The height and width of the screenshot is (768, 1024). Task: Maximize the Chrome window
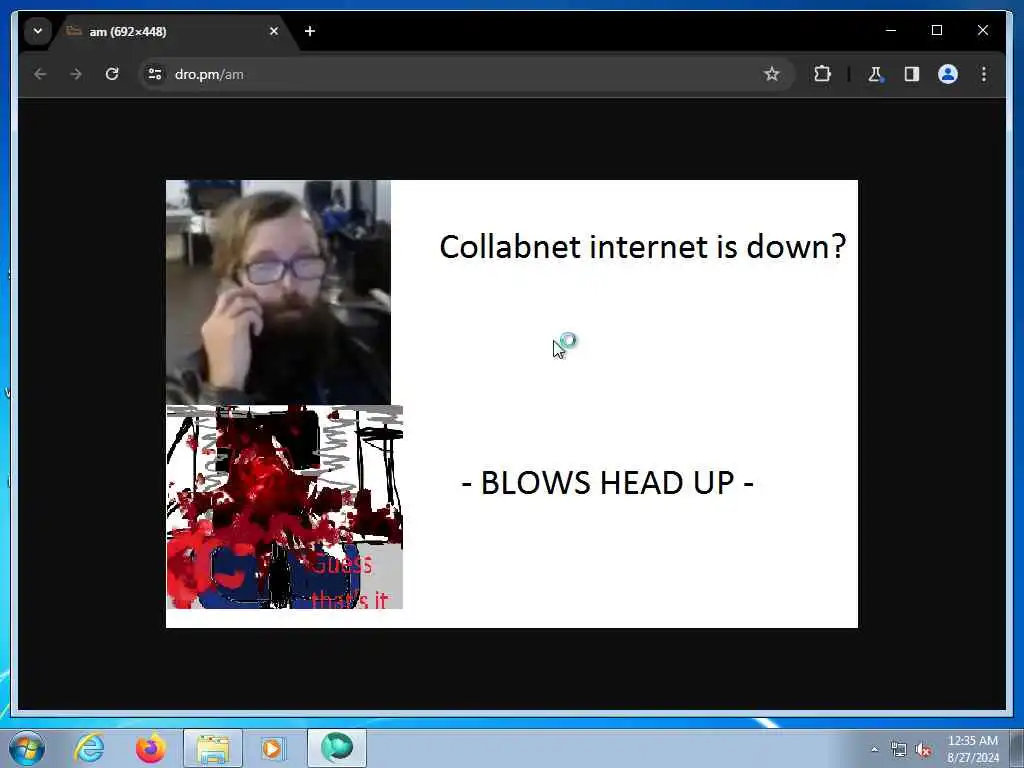click(936, 30)
